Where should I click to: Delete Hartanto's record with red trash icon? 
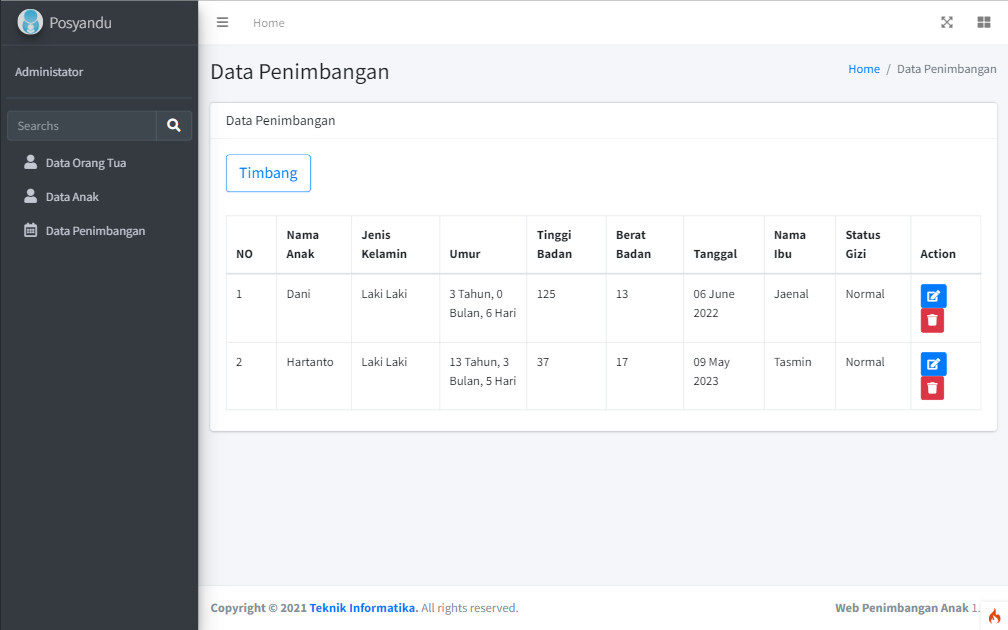(932, 388)
